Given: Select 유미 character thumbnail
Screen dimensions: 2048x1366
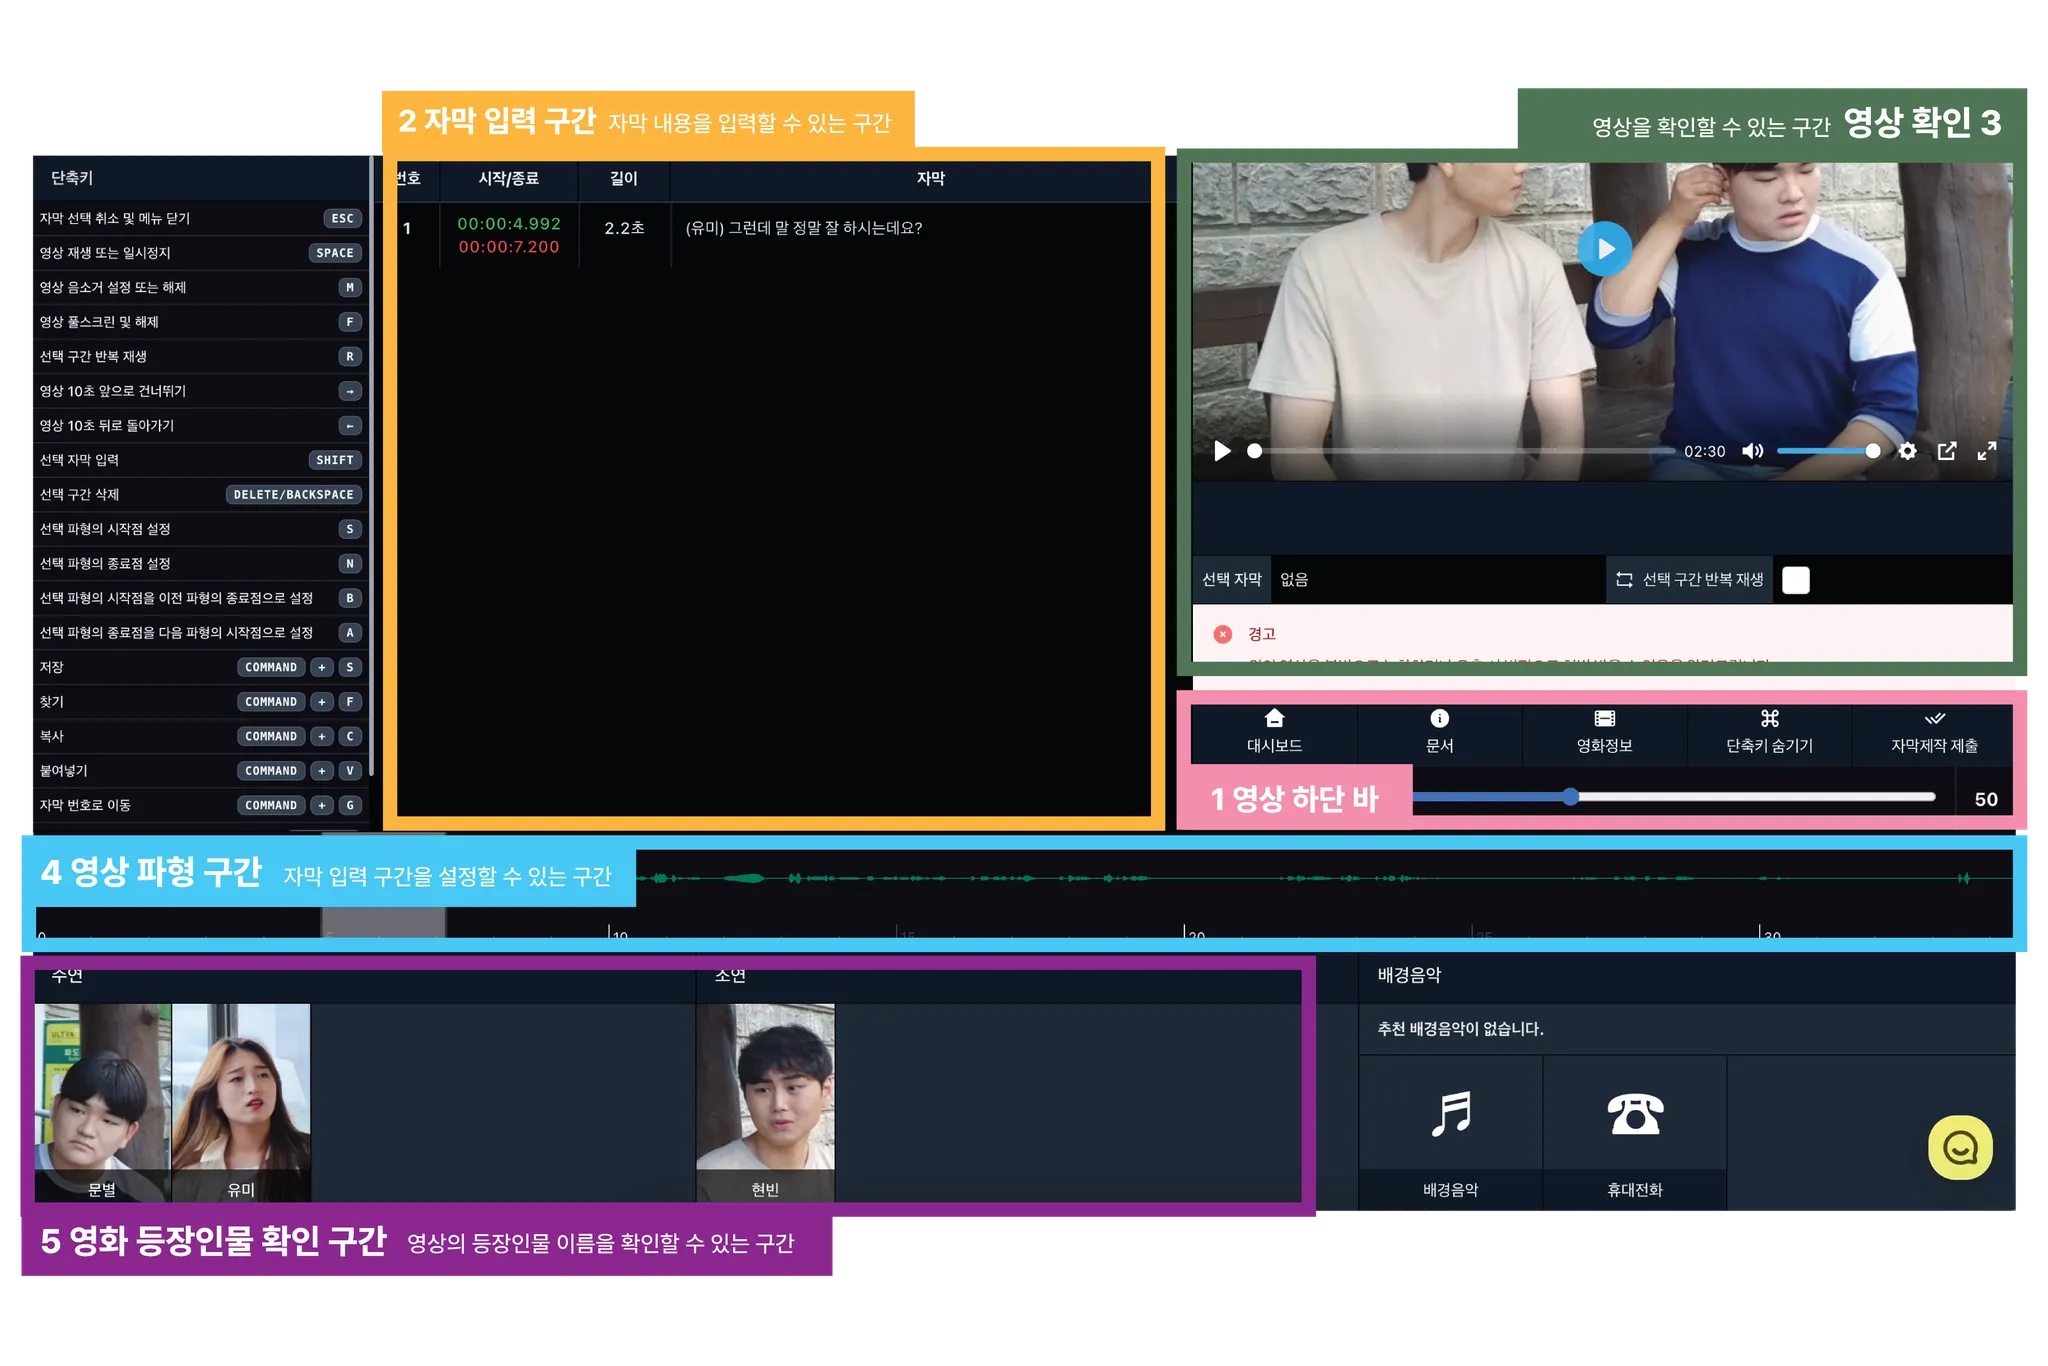Looking at the screenshot, I should (241, 1100).
